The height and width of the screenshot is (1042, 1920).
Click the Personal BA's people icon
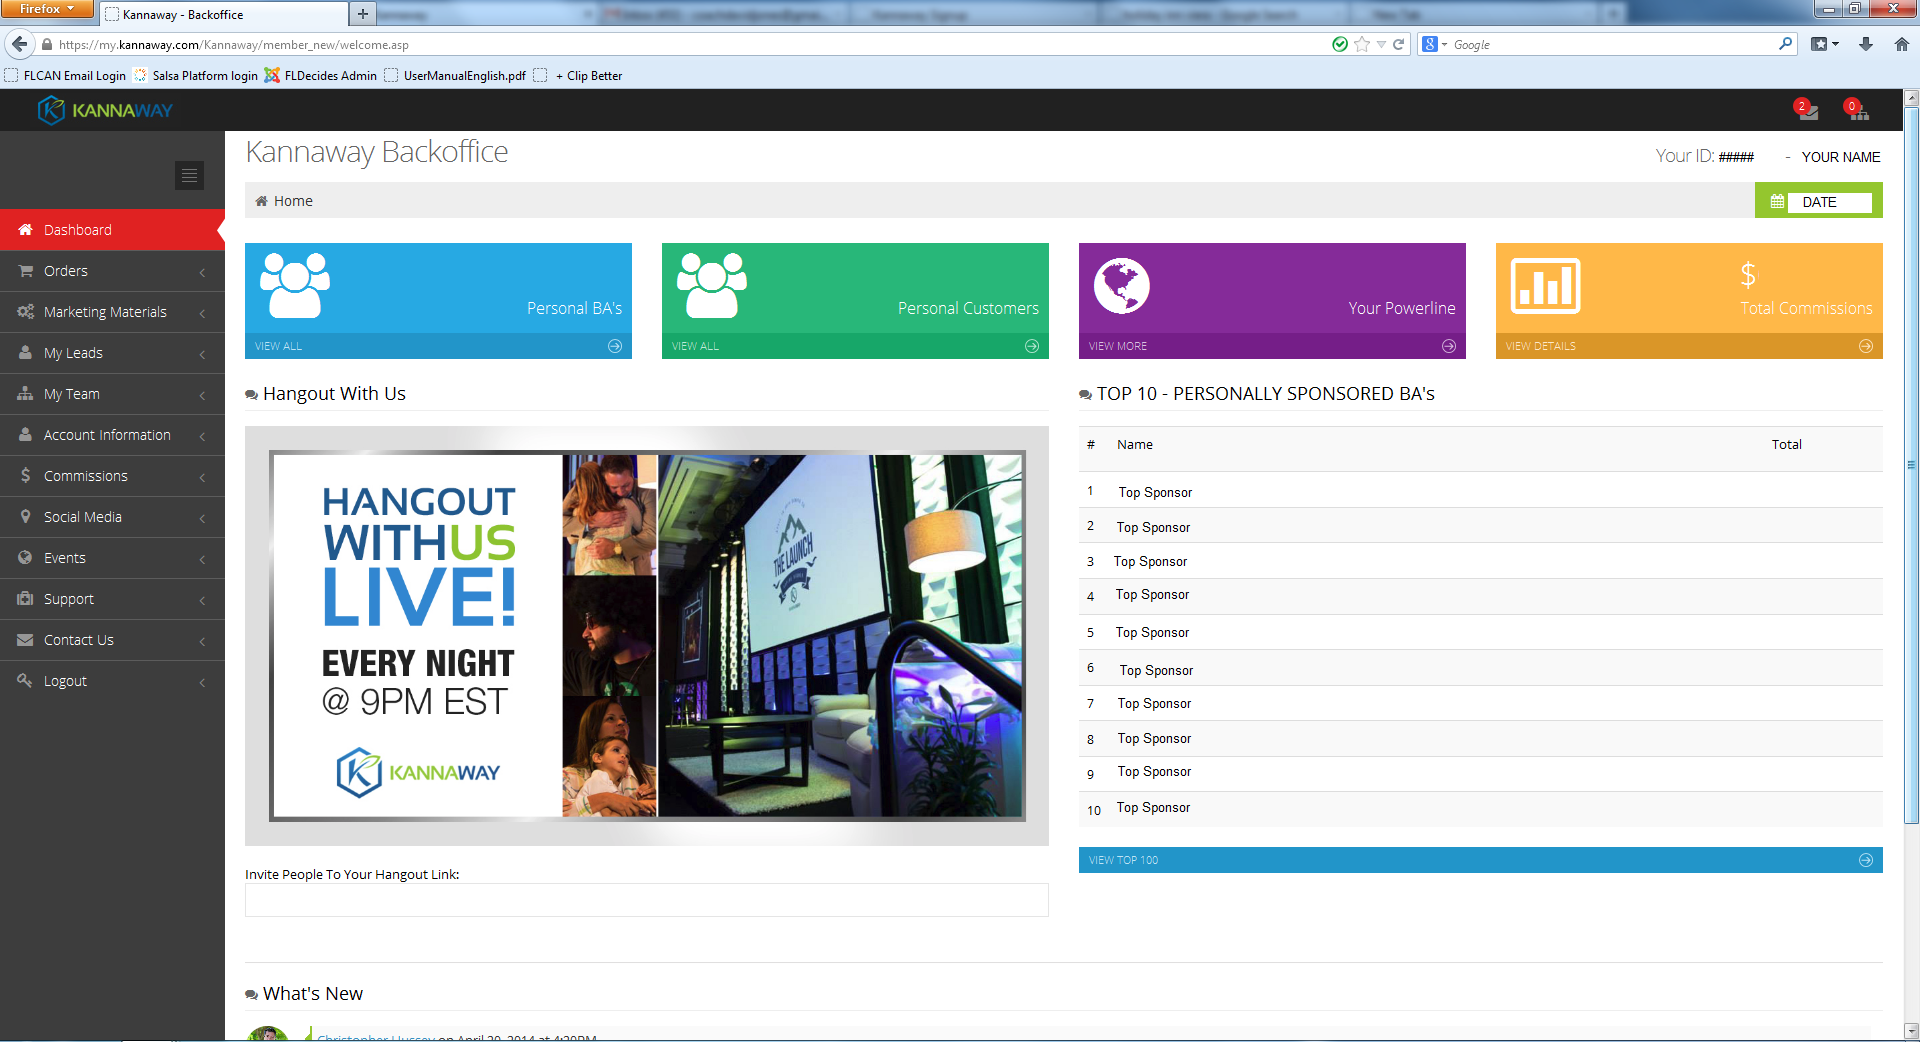click(295, 285)
